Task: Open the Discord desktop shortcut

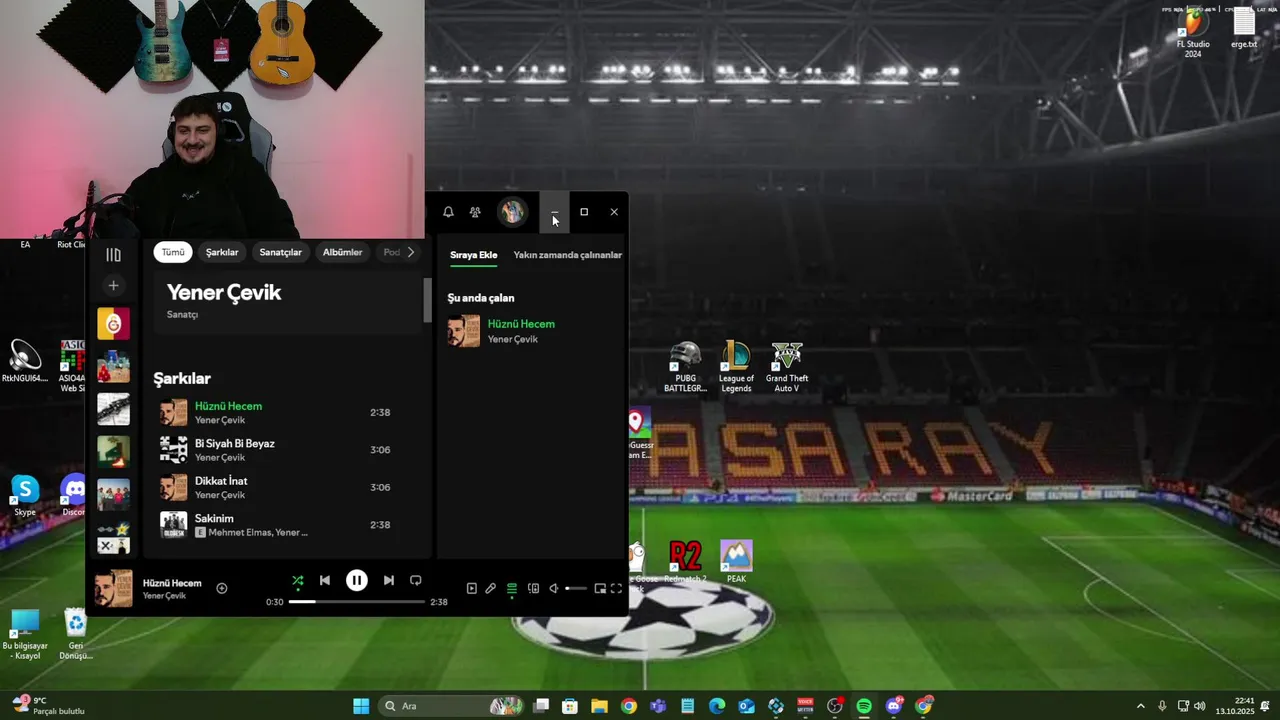Action: tap(73, 496)
